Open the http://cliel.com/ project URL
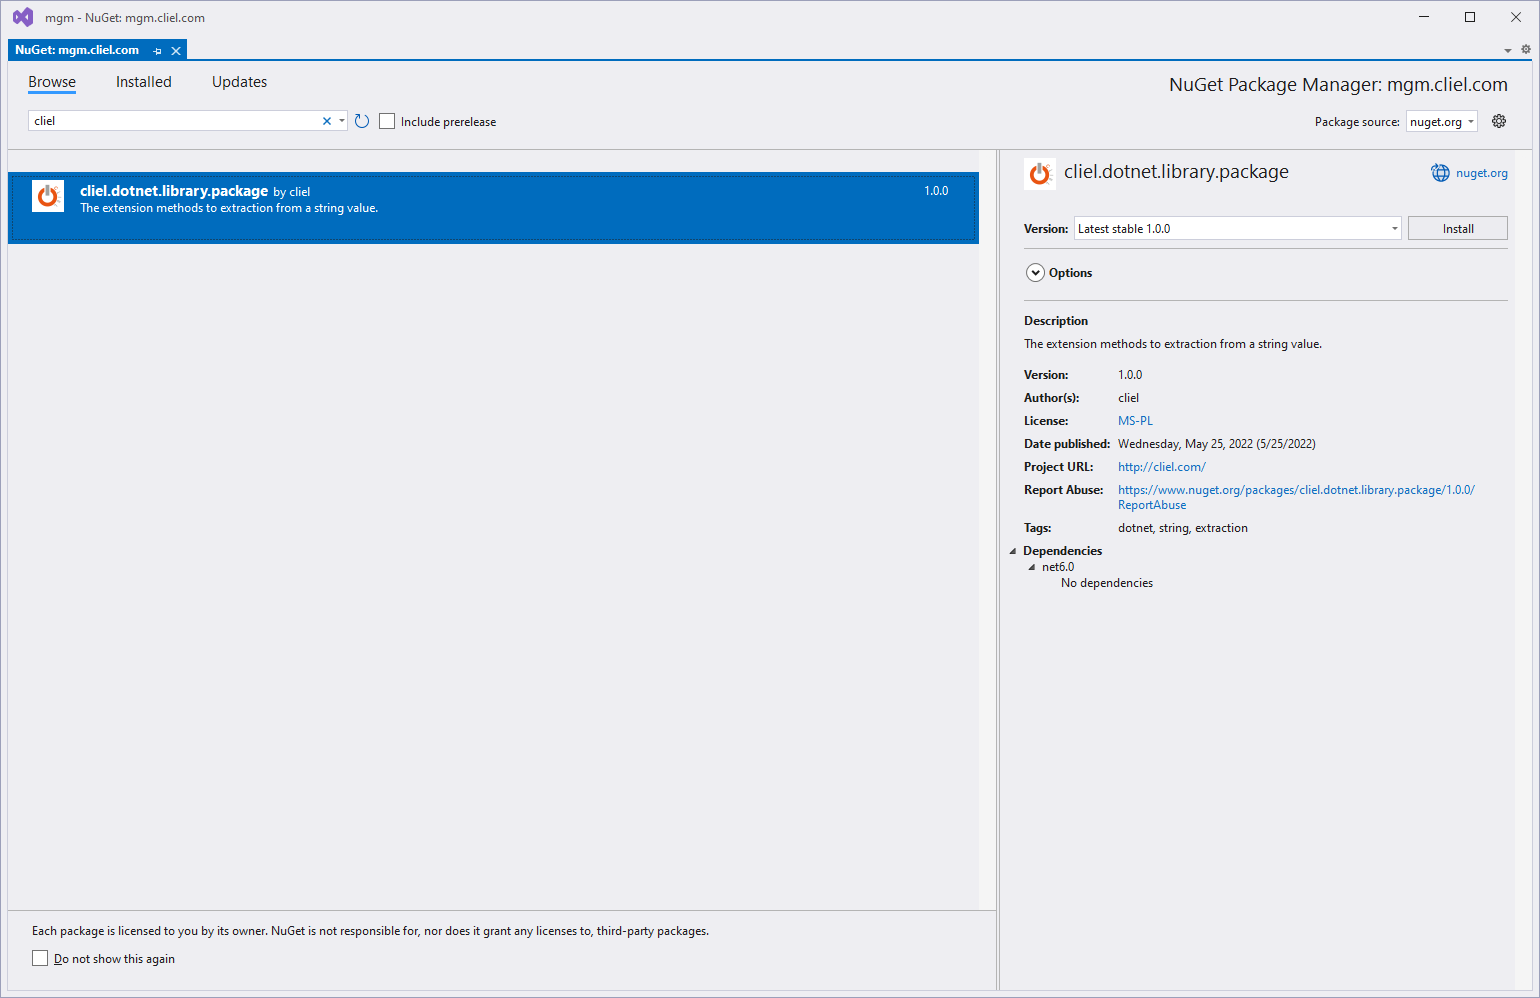The width and height of the screenshot is (1540, 998). point(1162,467)
